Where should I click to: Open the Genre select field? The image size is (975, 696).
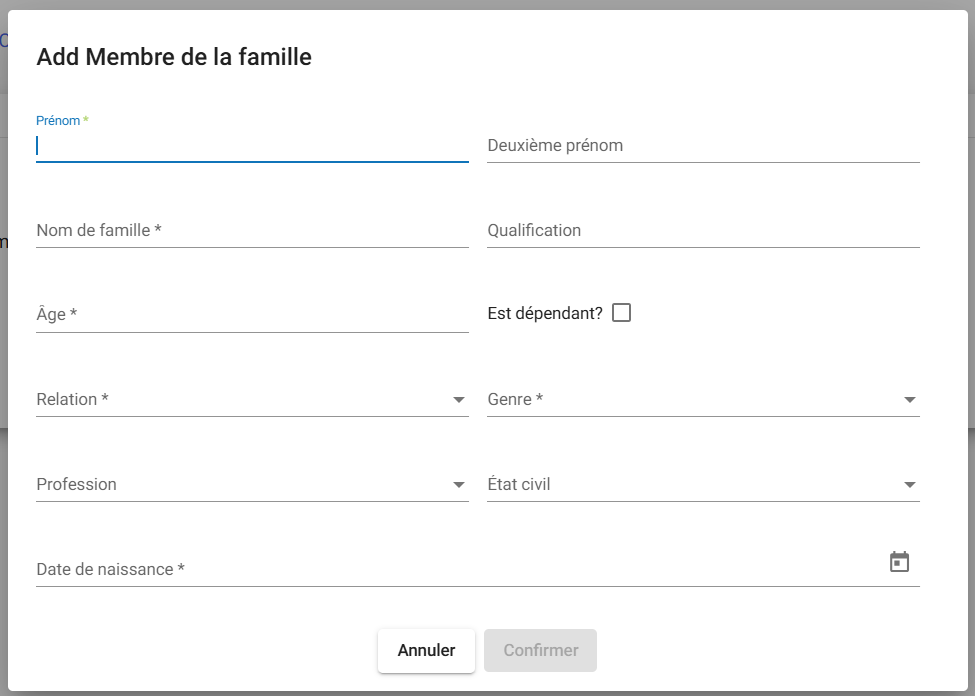(690, 400)
